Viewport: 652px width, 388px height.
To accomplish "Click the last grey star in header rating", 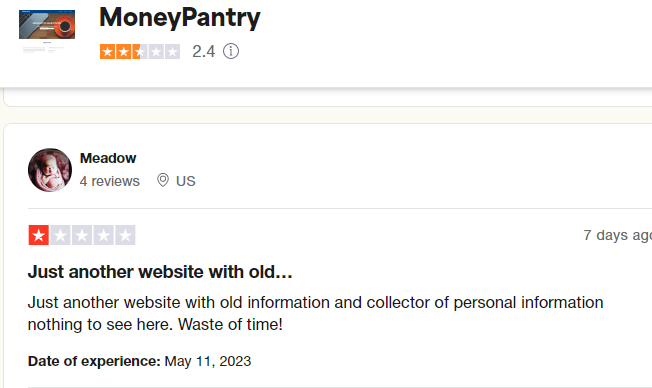I will [x=172, y=52].
